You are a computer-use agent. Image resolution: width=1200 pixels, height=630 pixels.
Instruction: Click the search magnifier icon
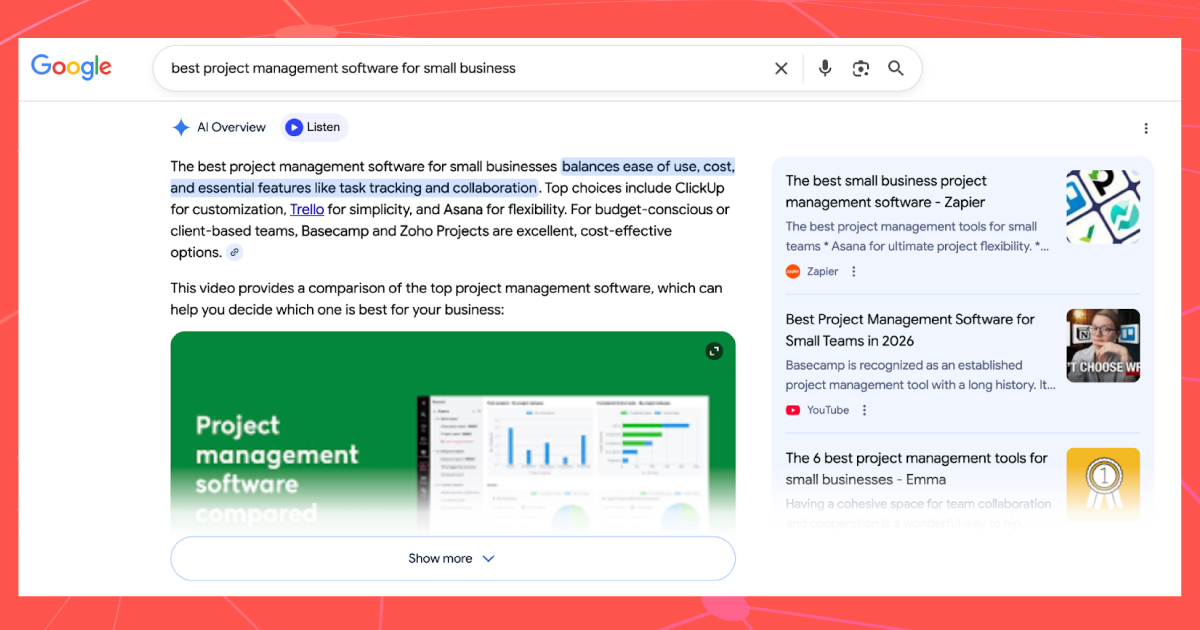tap(896, 68)
